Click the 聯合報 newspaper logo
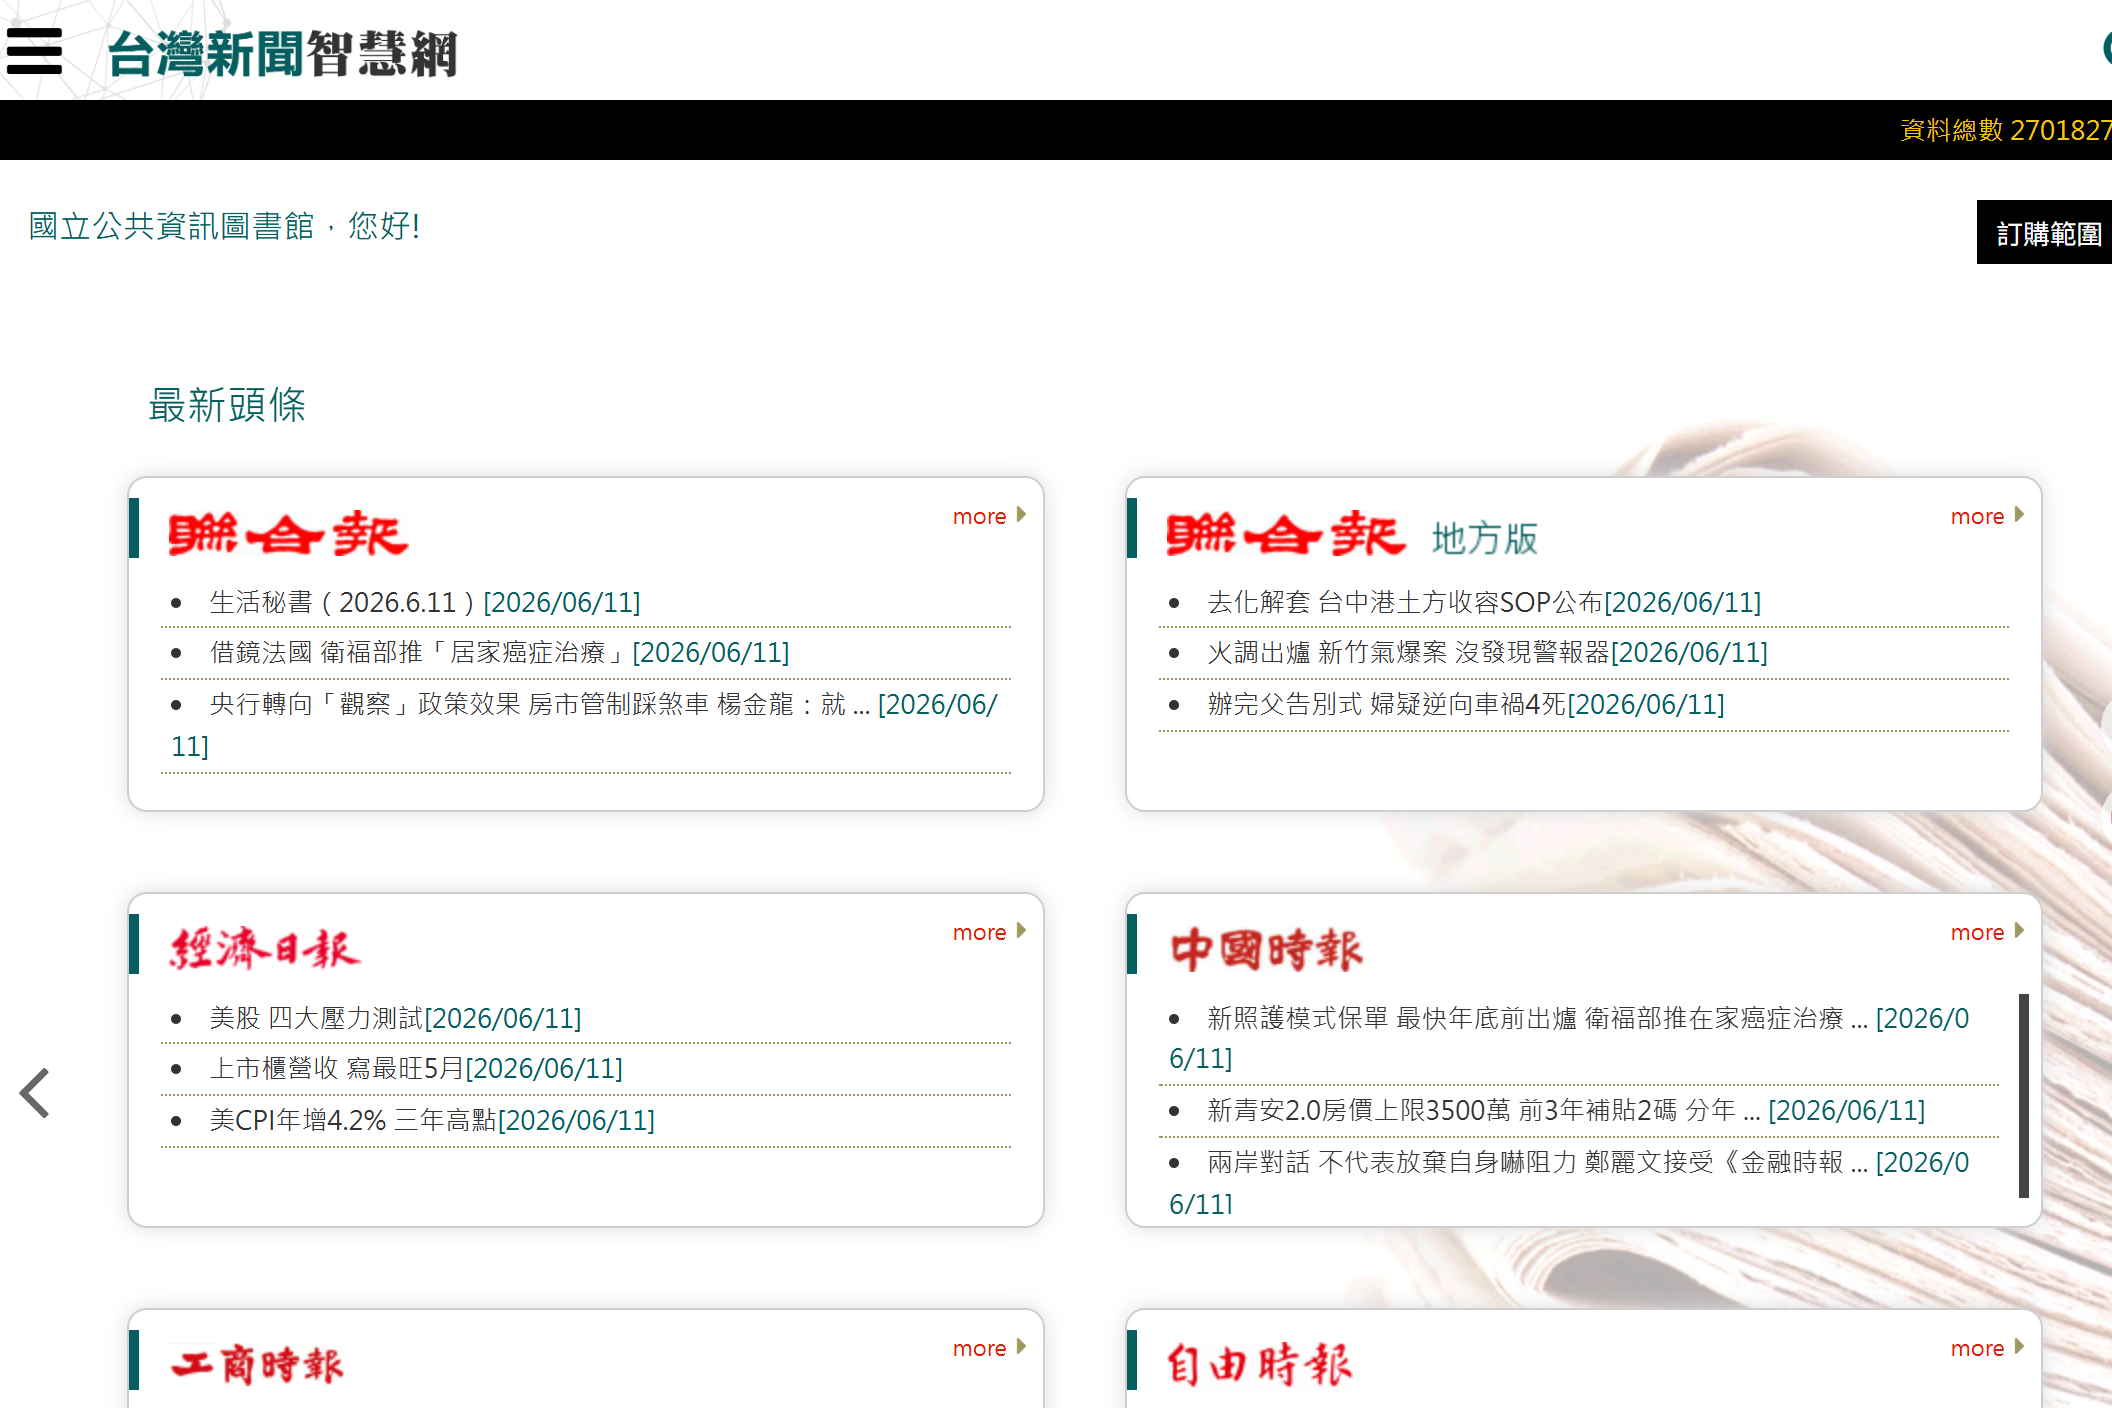Viewport: 2112px width, 1408px height. [288, 534]
